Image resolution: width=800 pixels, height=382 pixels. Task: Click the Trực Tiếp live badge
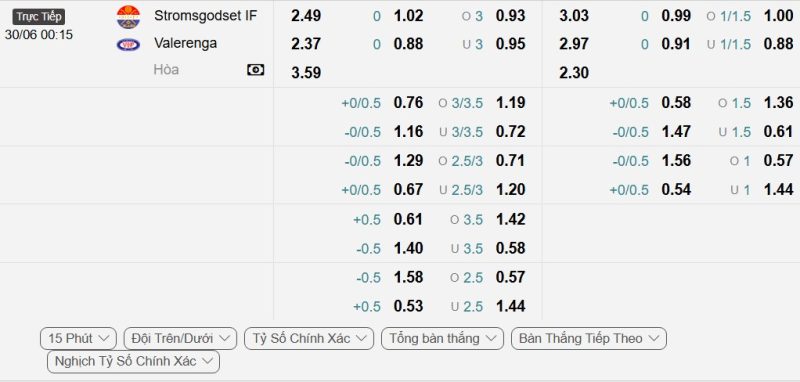pyautogui.click(x=39, y=17)
